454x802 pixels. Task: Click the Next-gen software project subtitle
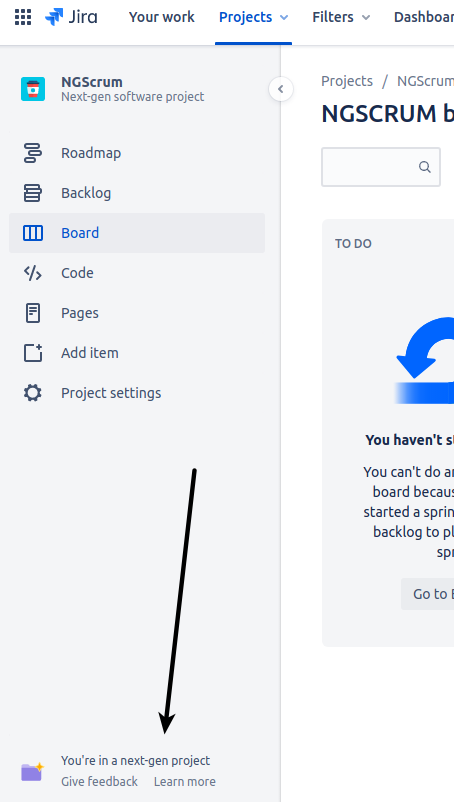click(132, 97)
